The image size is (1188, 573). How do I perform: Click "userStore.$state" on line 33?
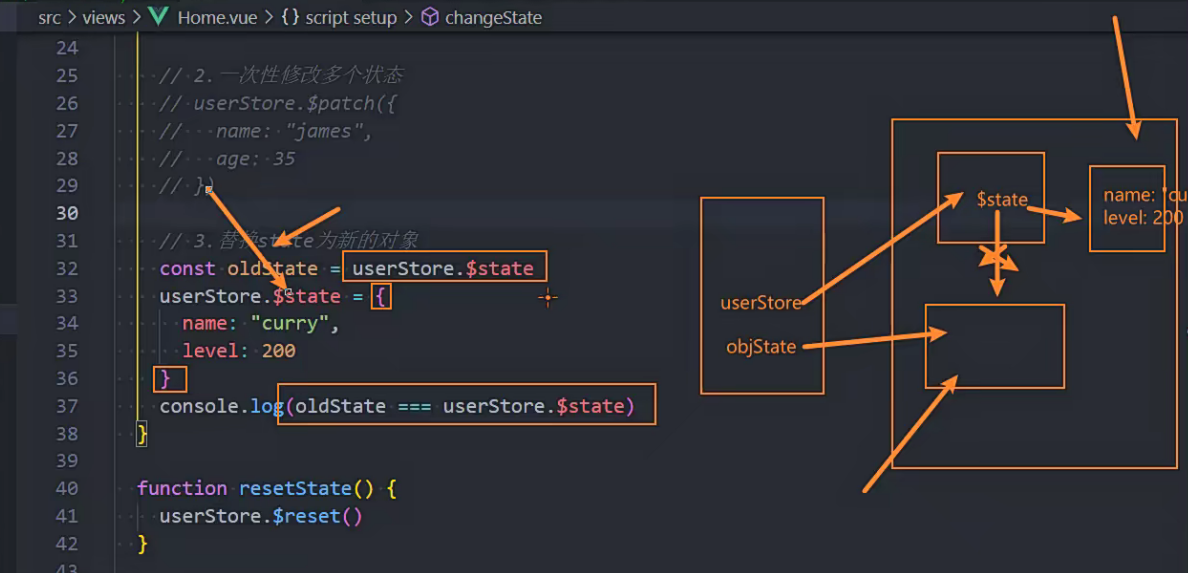coord(250,296)
